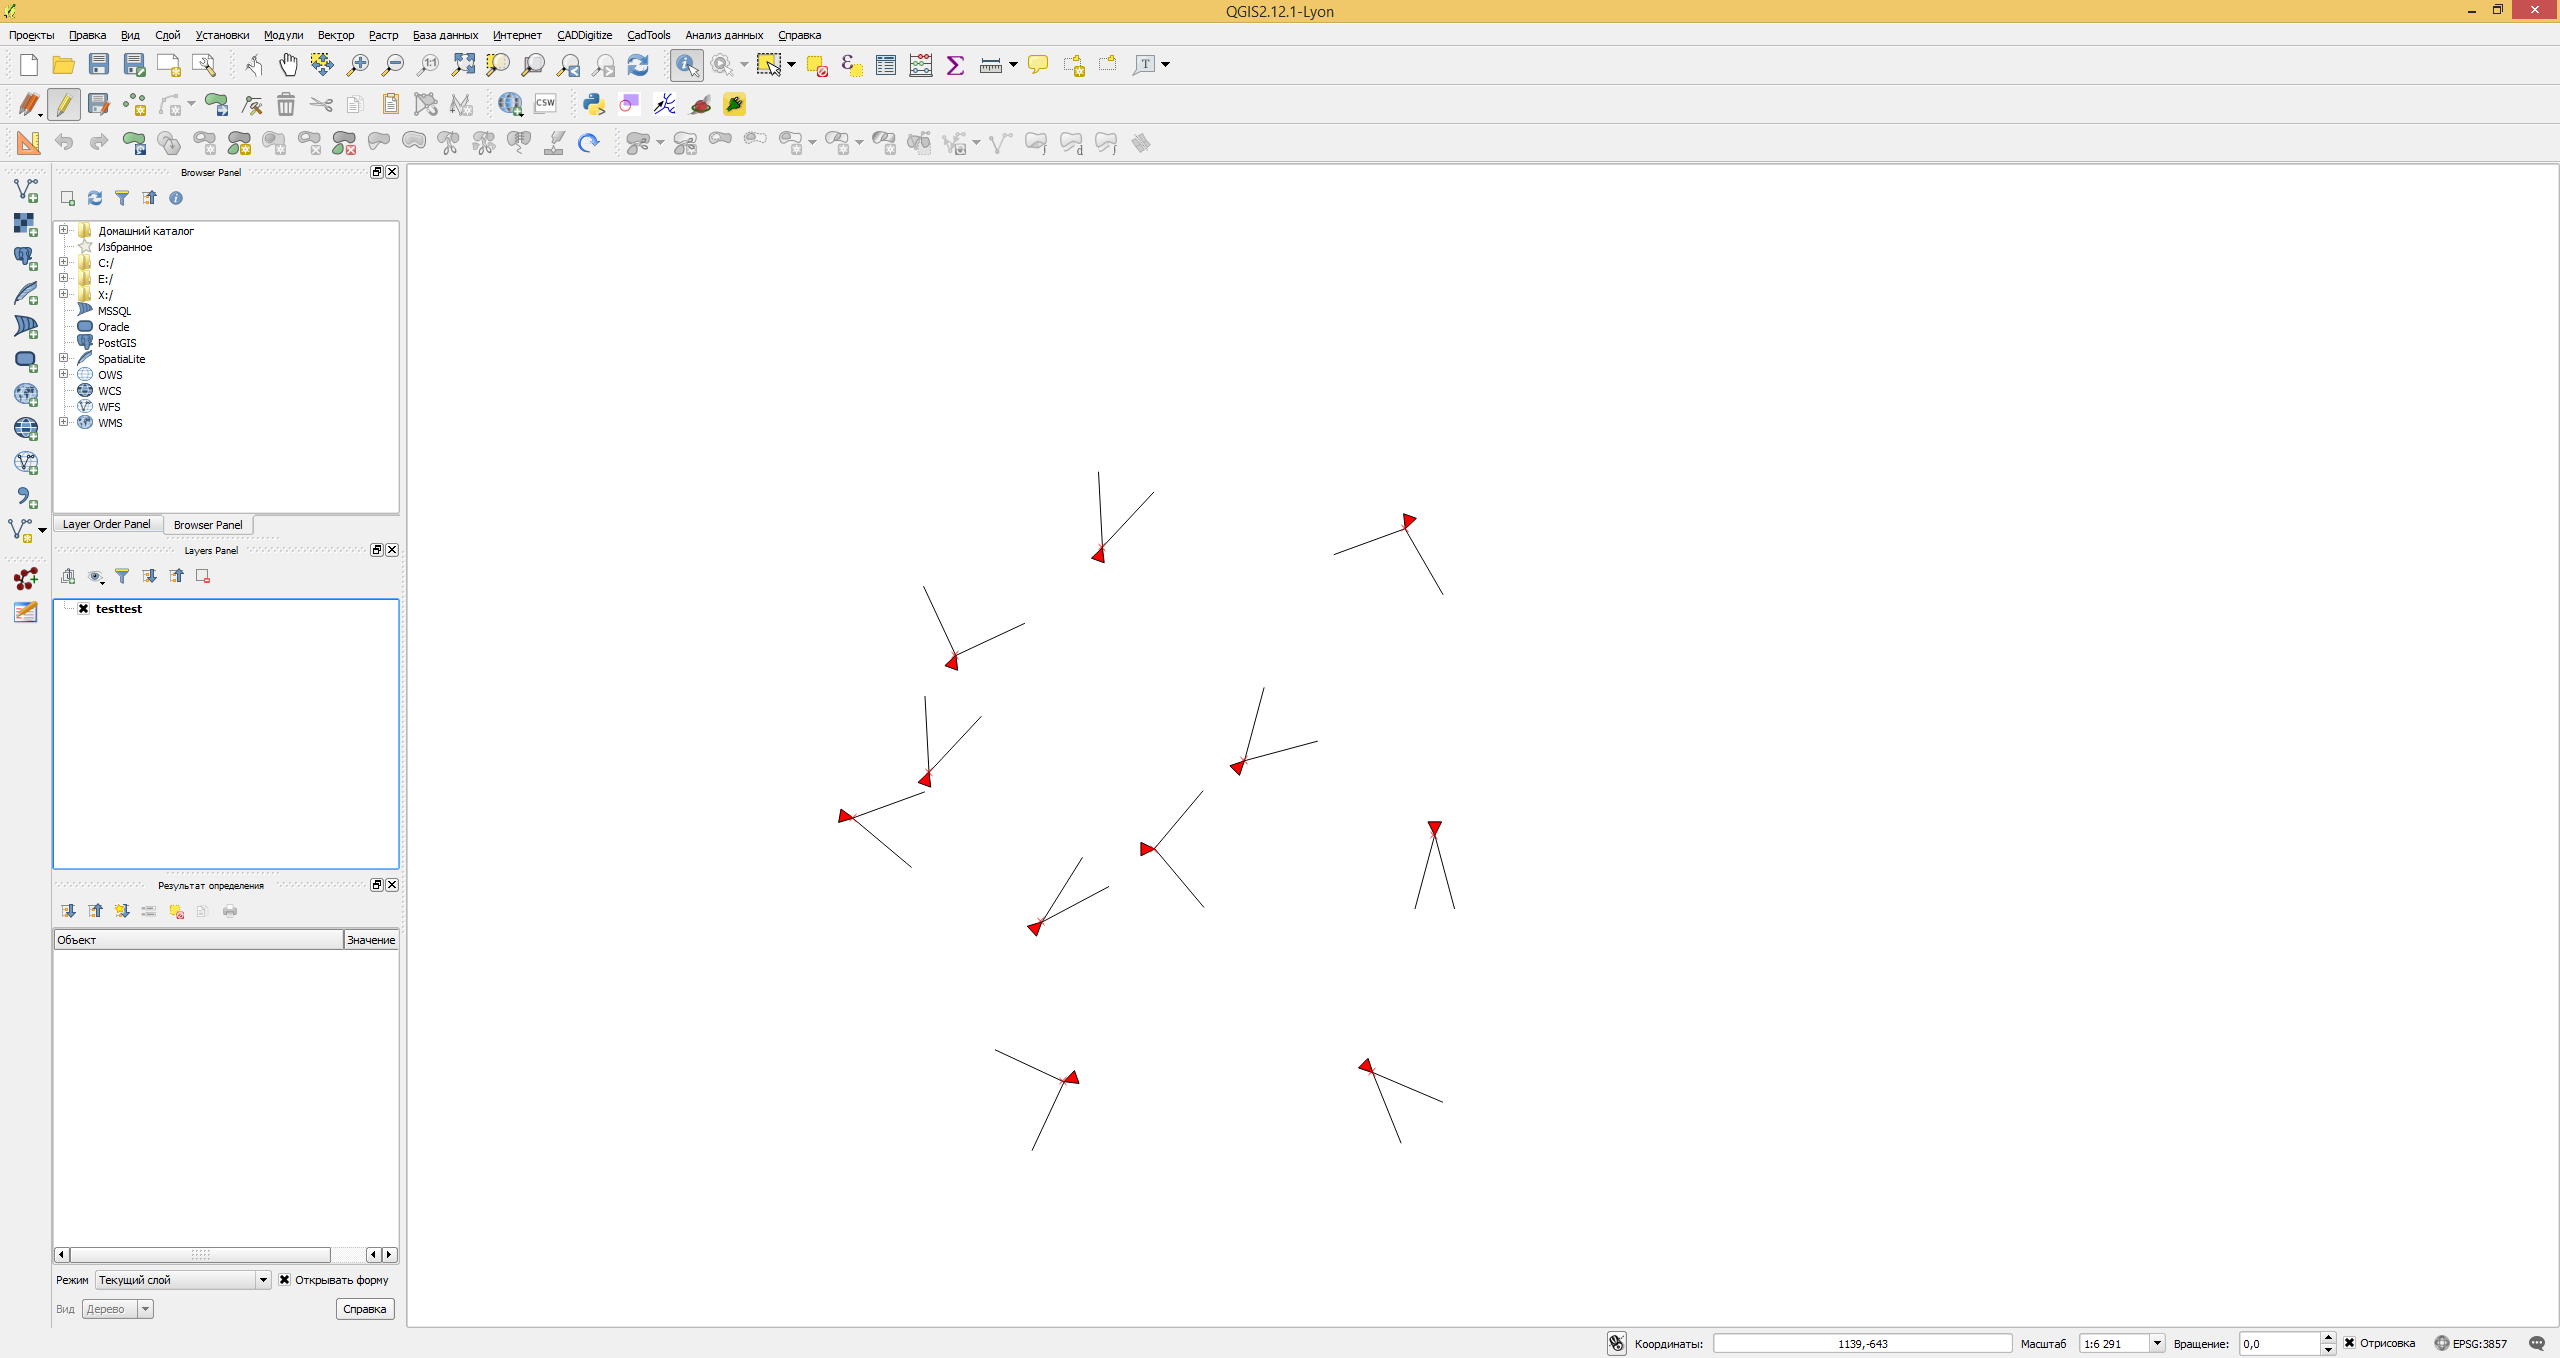Switch to the Layer Order Panel tab
Viewport: 2560px width, 1358px height.
tap(106, 524)
